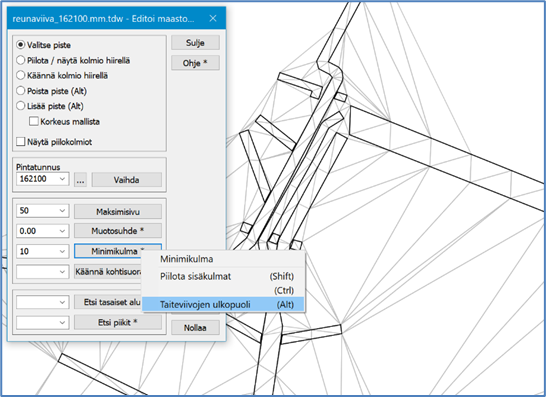Click the Maksimisivu button
The height and width of the screenshot is (397, 546).
[x=118, y=211]
